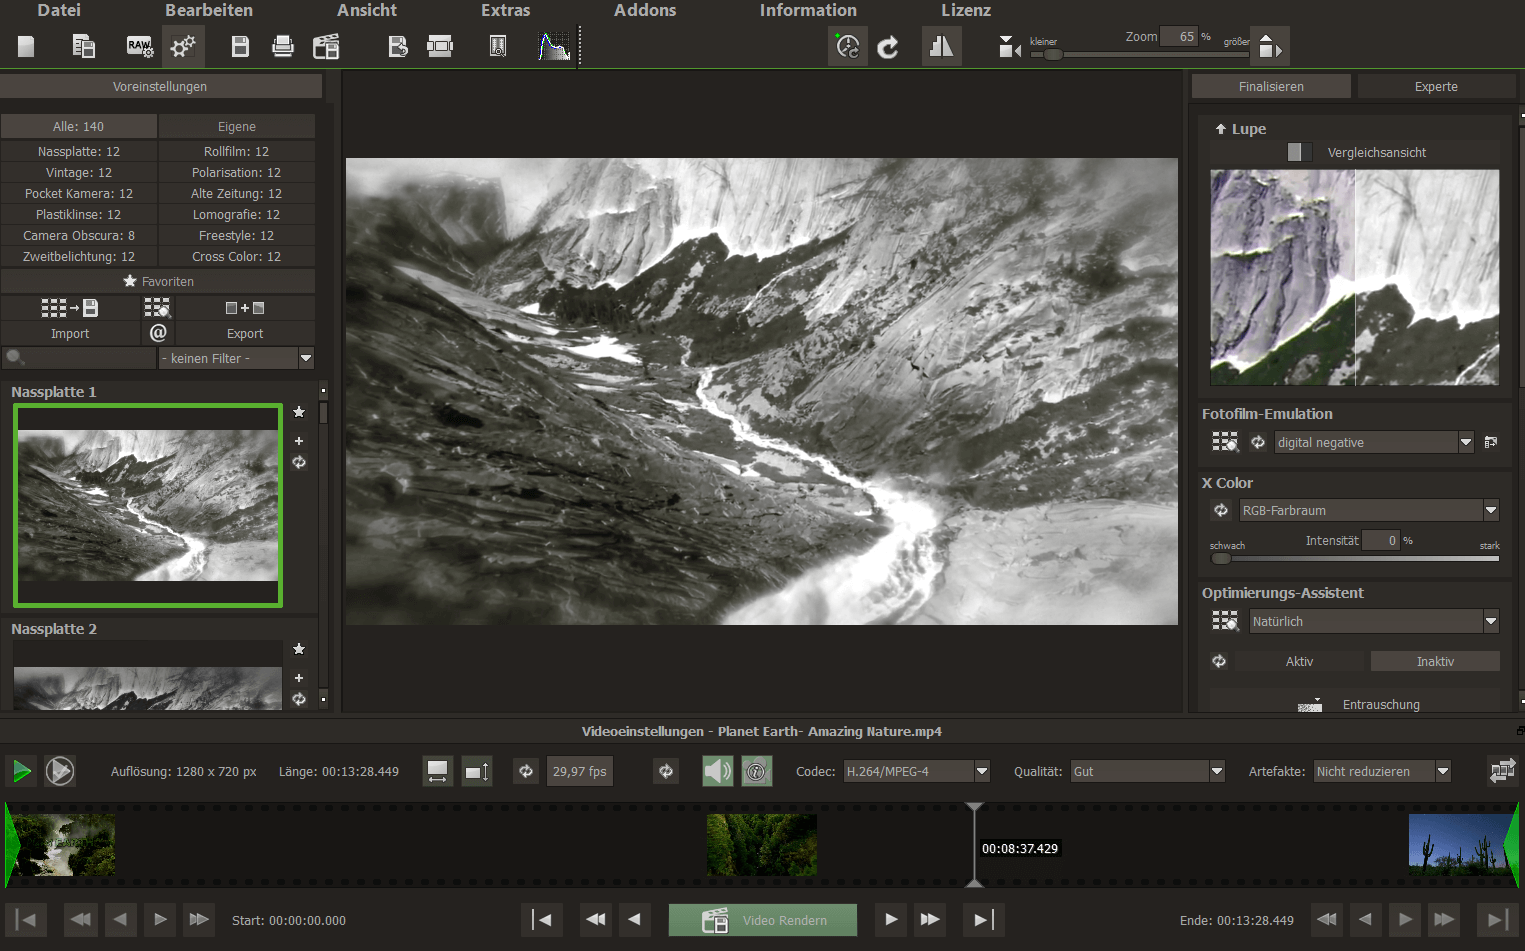Viewport: 1525px width, 951px height.
Task: Click the mirror comparison view icon
Action: 941,46
